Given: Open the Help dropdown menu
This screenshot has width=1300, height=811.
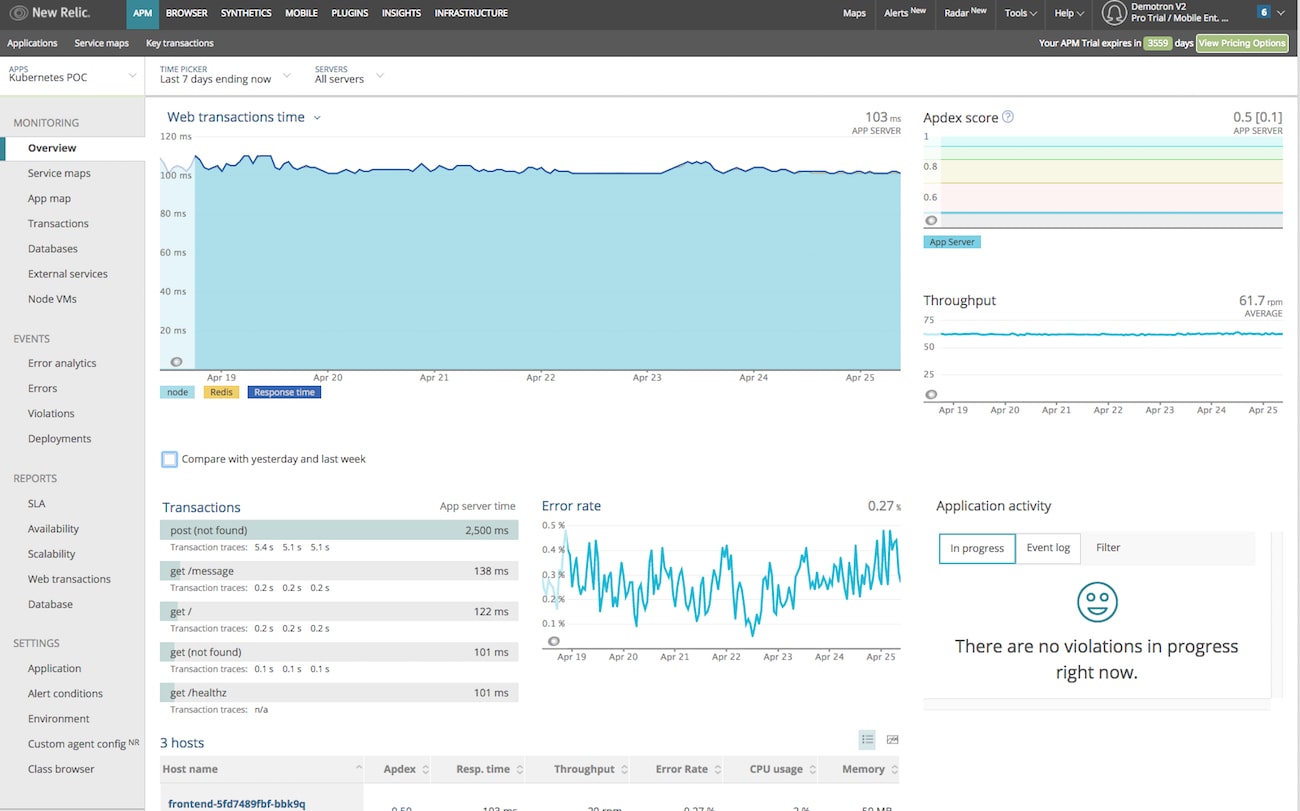Looking at the screenshot, I should pyautogui.click(x=1069, y=13).
